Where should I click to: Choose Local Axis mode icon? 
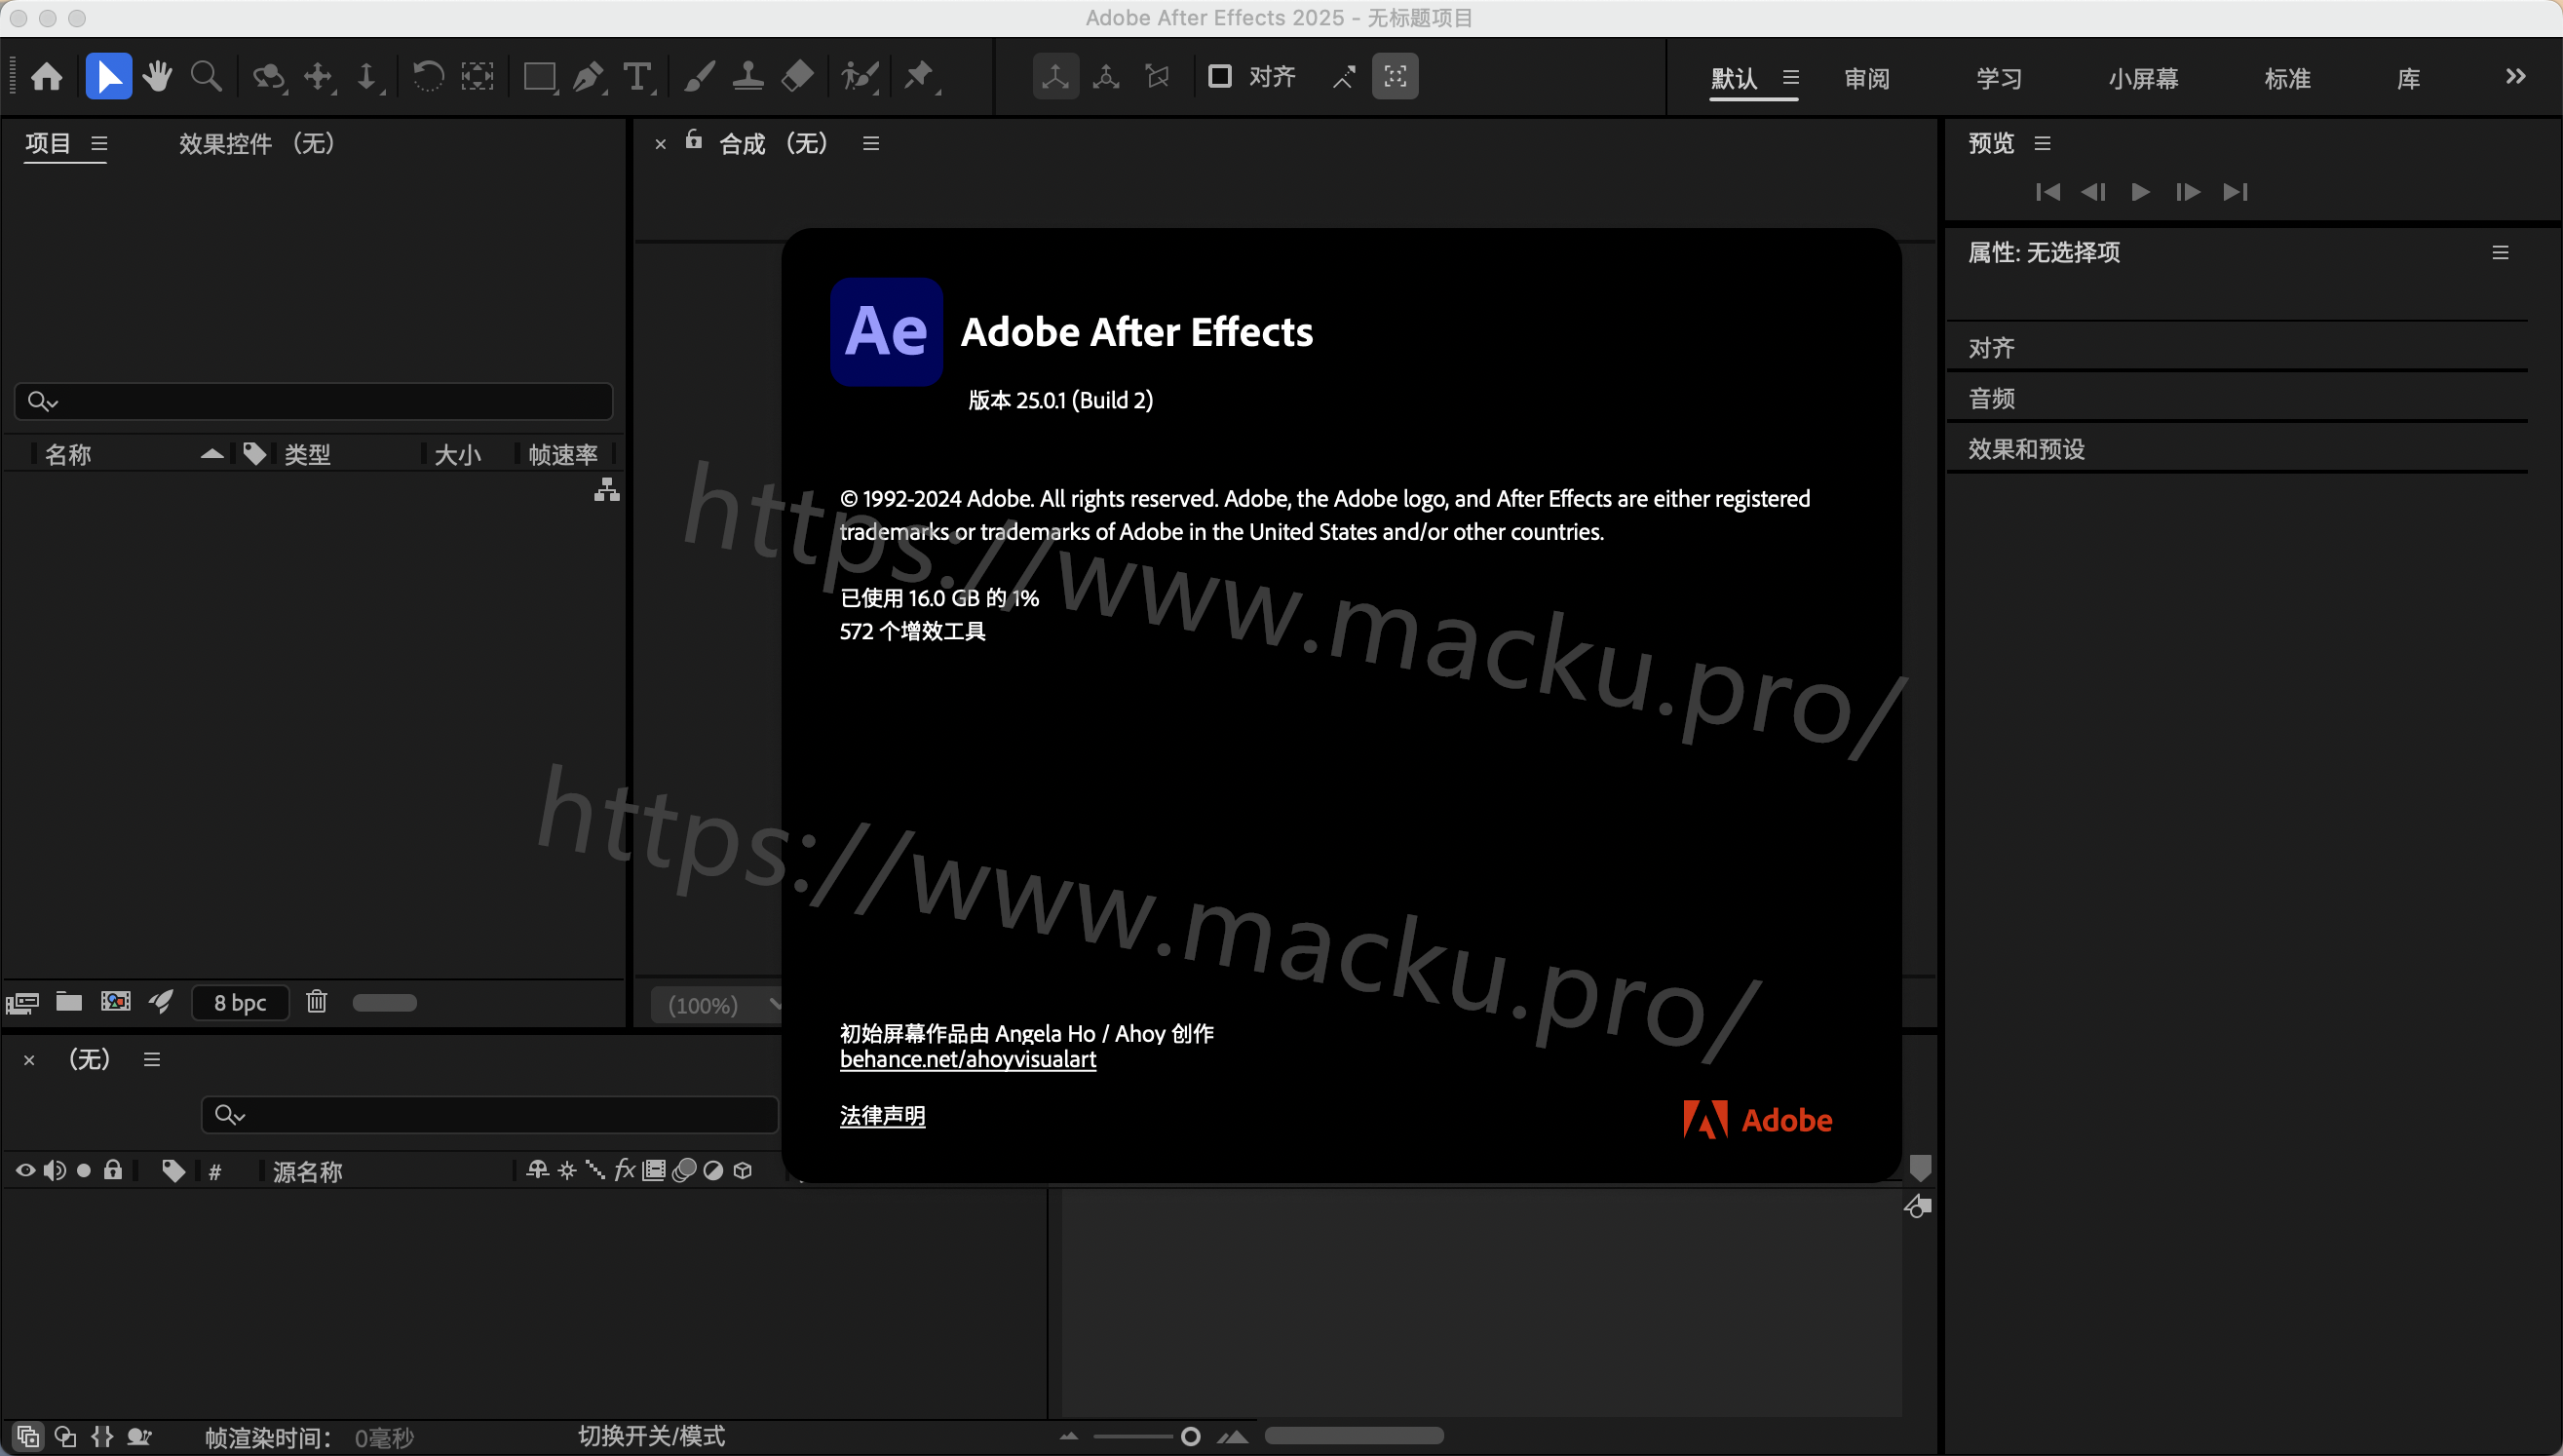[x=1056, y=77]
